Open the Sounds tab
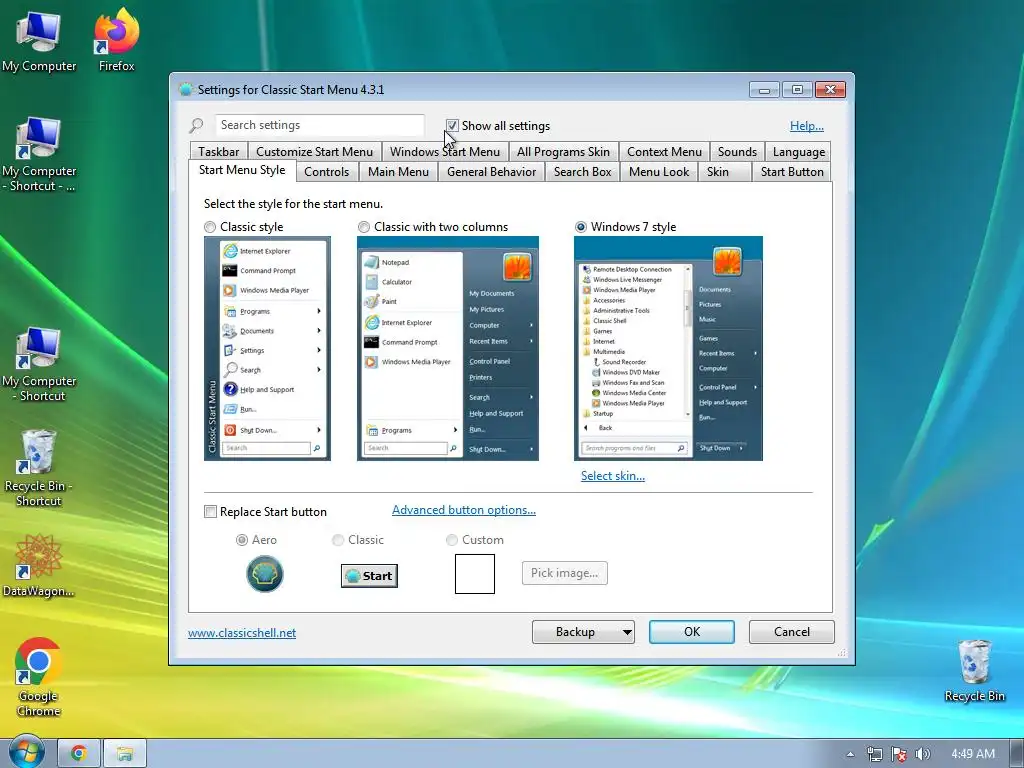The width and height of the screenshot is (1024, 768). pyautogui.click(x=737, y=152)
